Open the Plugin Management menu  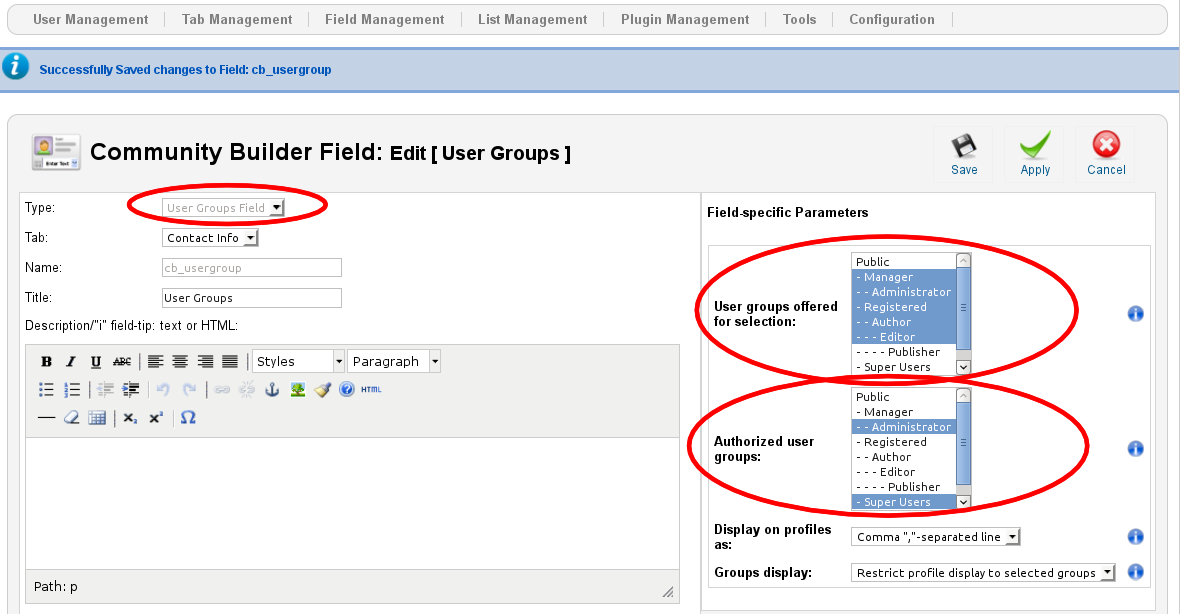pos(684,19)
